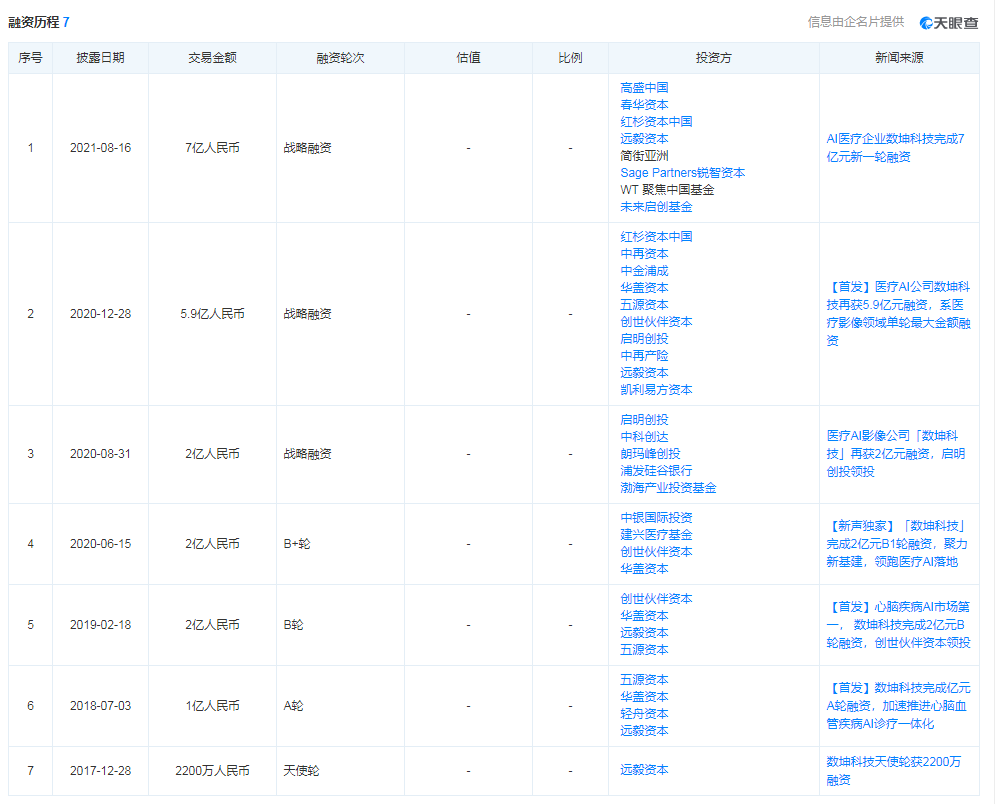This screenshot has width=995, height=804.
Task: Open news 数坤科技天使轮获2200万融资
Action: 893,770
